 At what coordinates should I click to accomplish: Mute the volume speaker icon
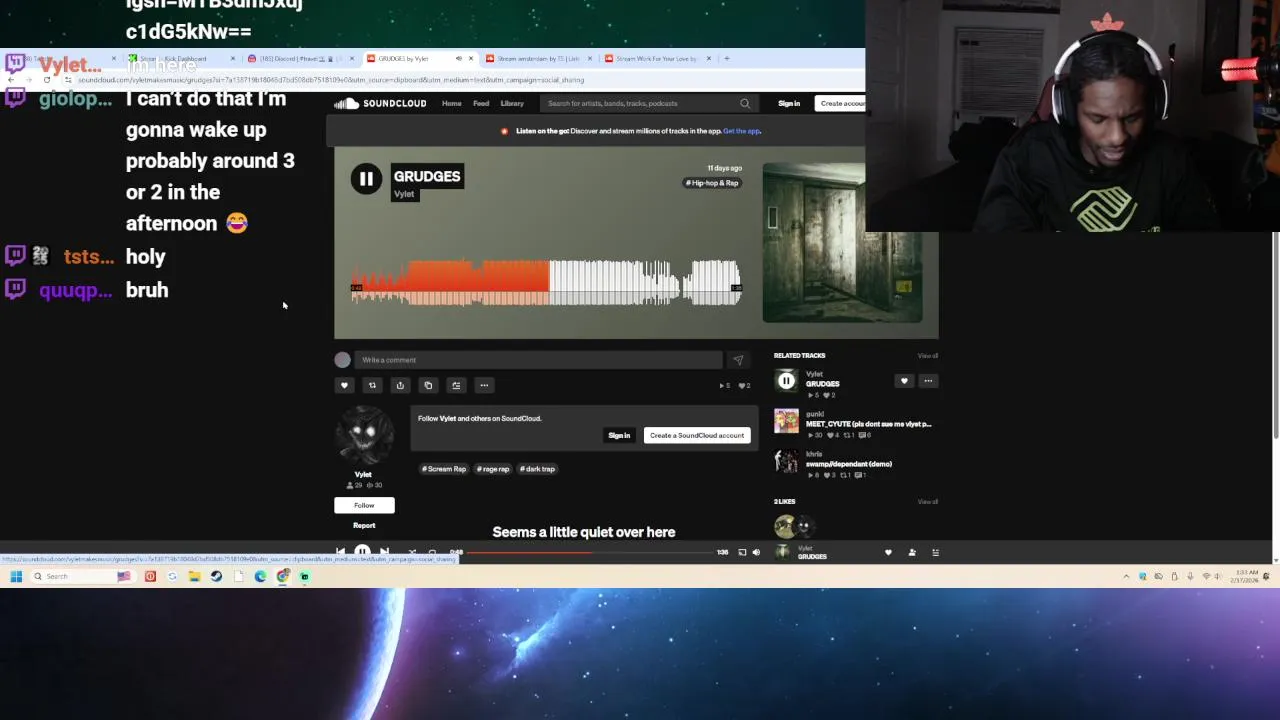coord(756,552)
